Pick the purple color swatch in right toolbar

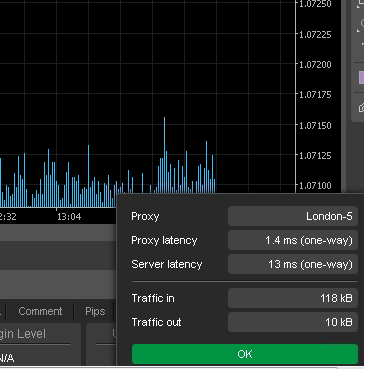click(361, 78)
